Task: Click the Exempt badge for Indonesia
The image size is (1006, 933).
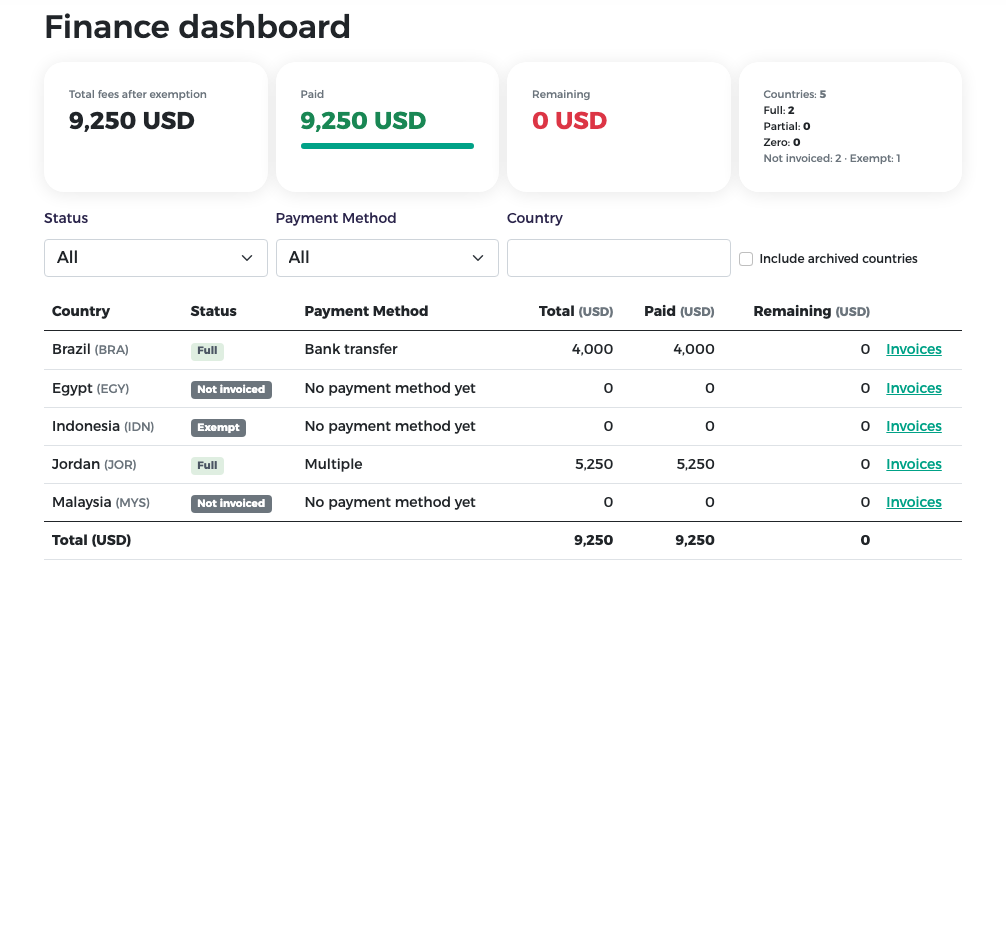Action: (218, 427)
